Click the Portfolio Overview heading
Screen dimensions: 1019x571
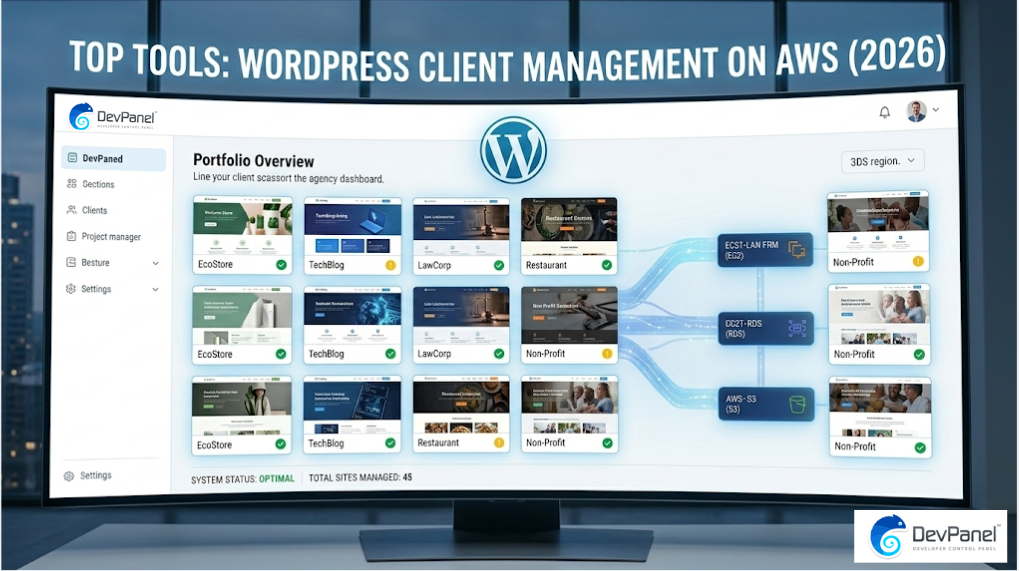253,160
